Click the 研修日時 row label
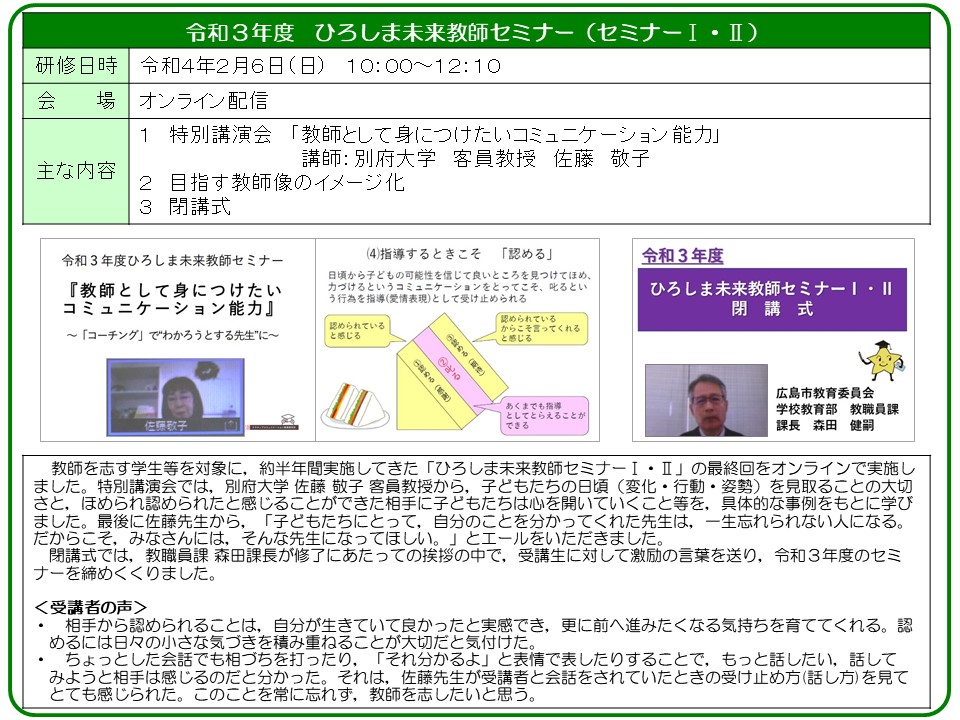Screen dimensions: 960x720 76,66
